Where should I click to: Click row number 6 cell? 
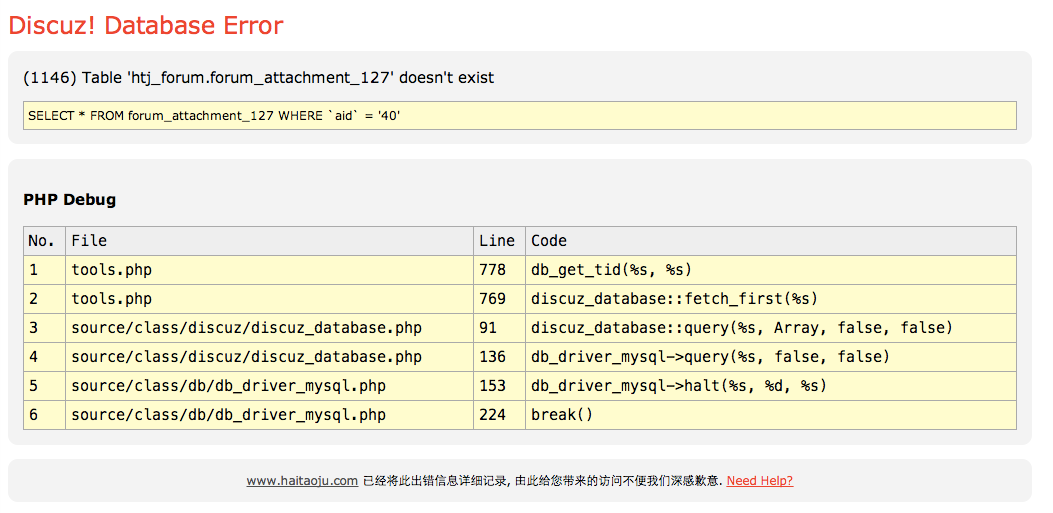pos(44,415)
